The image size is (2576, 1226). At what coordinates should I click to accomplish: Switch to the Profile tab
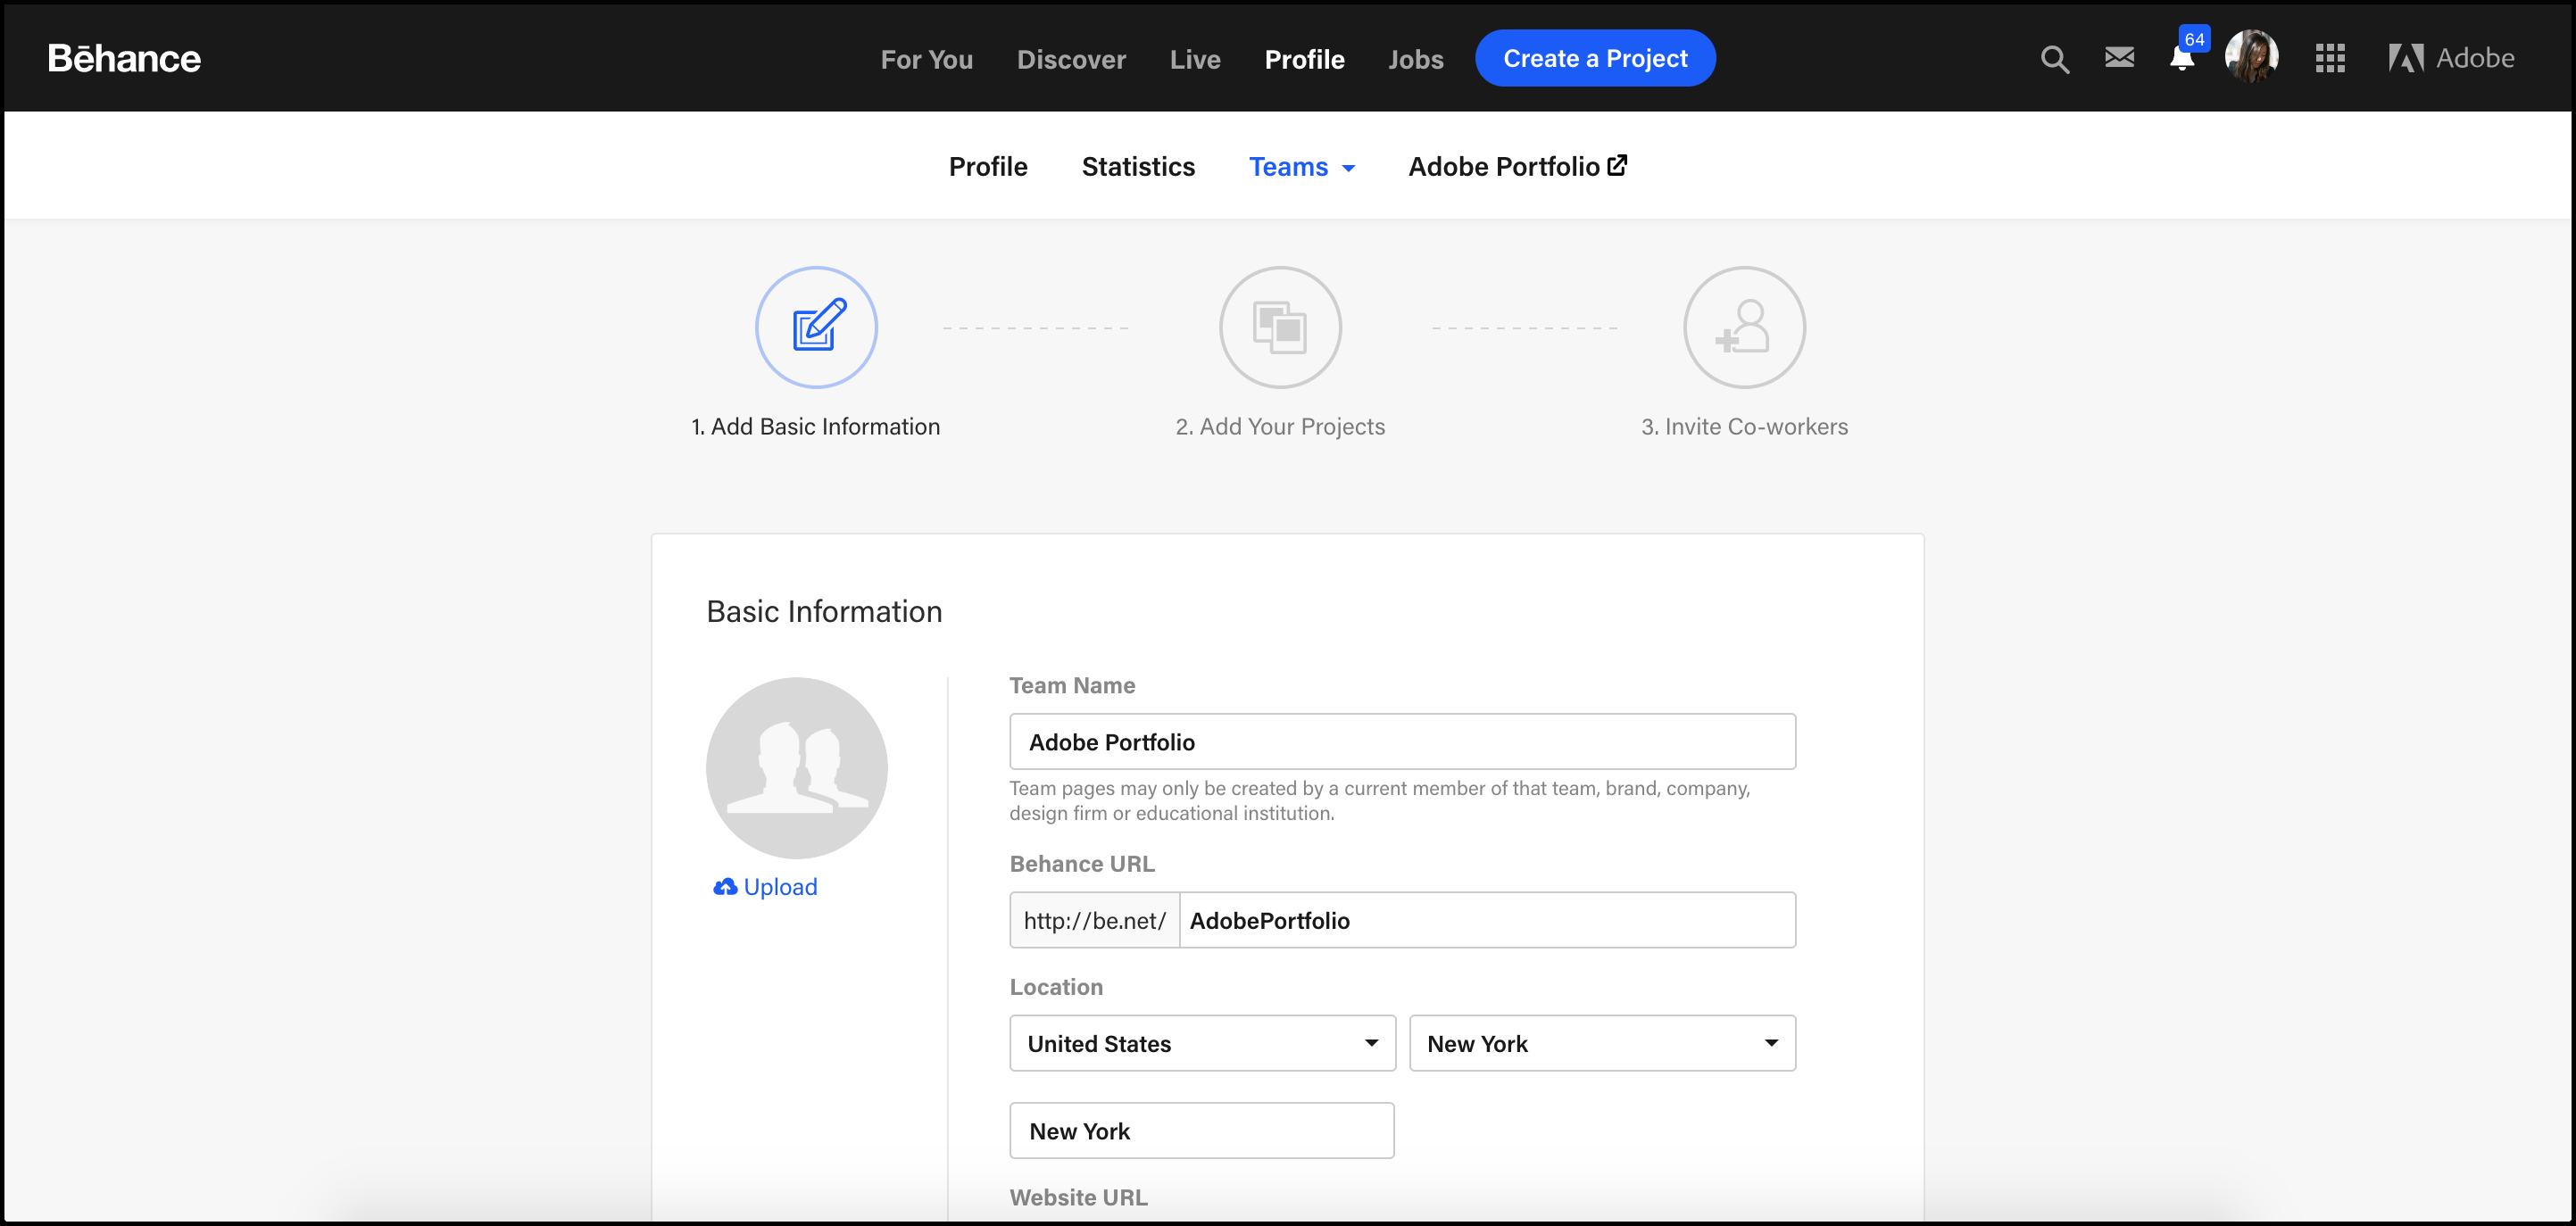click(987, 166)
